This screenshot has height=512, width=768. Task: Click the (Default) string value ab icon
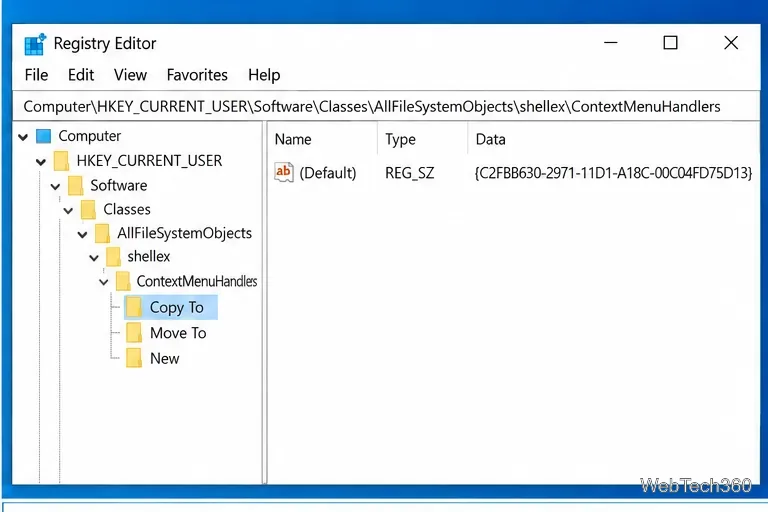(x=284, y=172)
